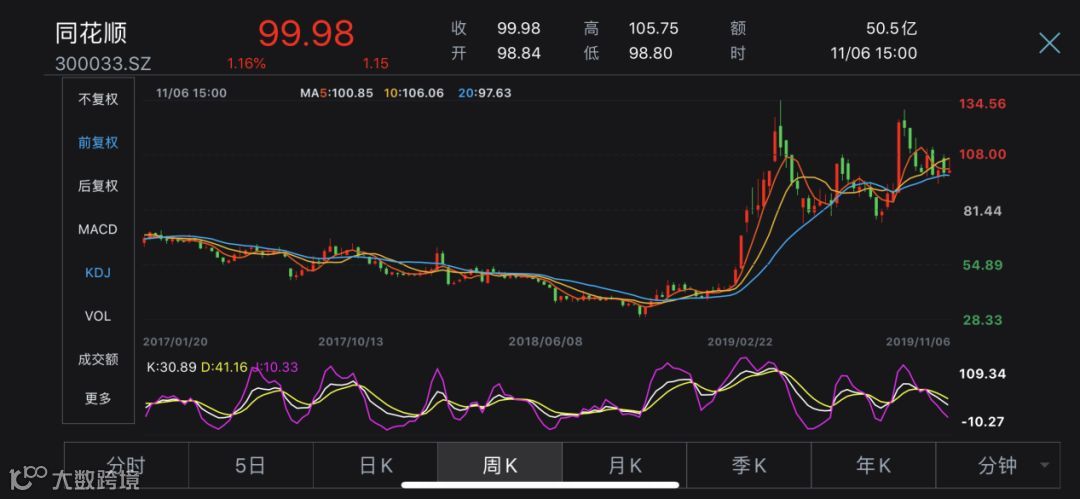1080x499 pixels.
Task: Switch to the 日K daily tab
Action: click(375, 466)
